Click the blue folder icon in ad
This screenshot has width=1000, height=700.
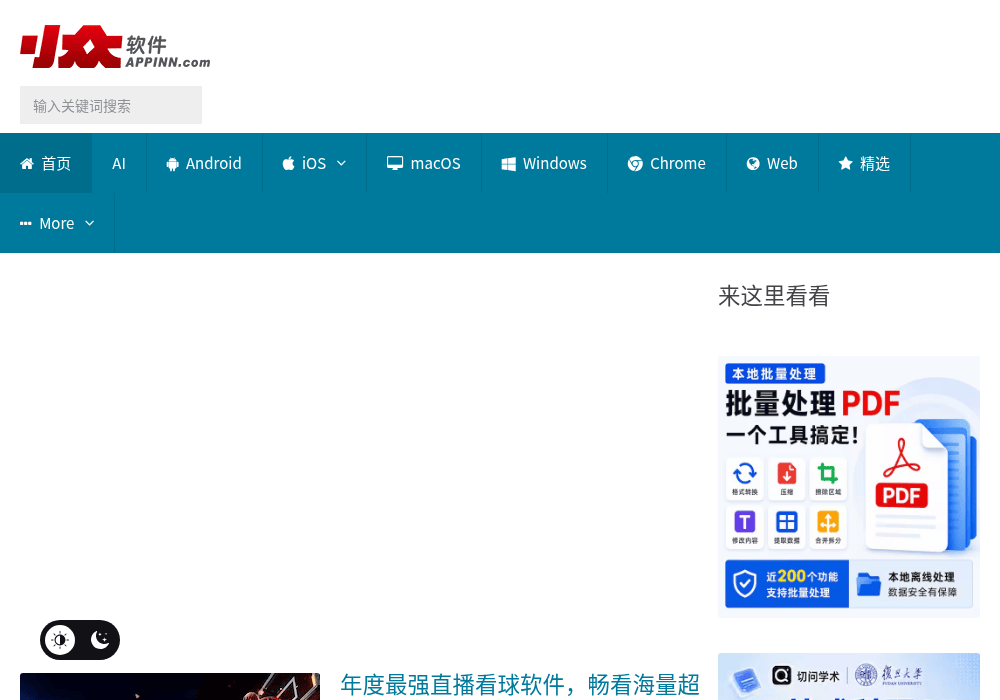tap(868, 583)
